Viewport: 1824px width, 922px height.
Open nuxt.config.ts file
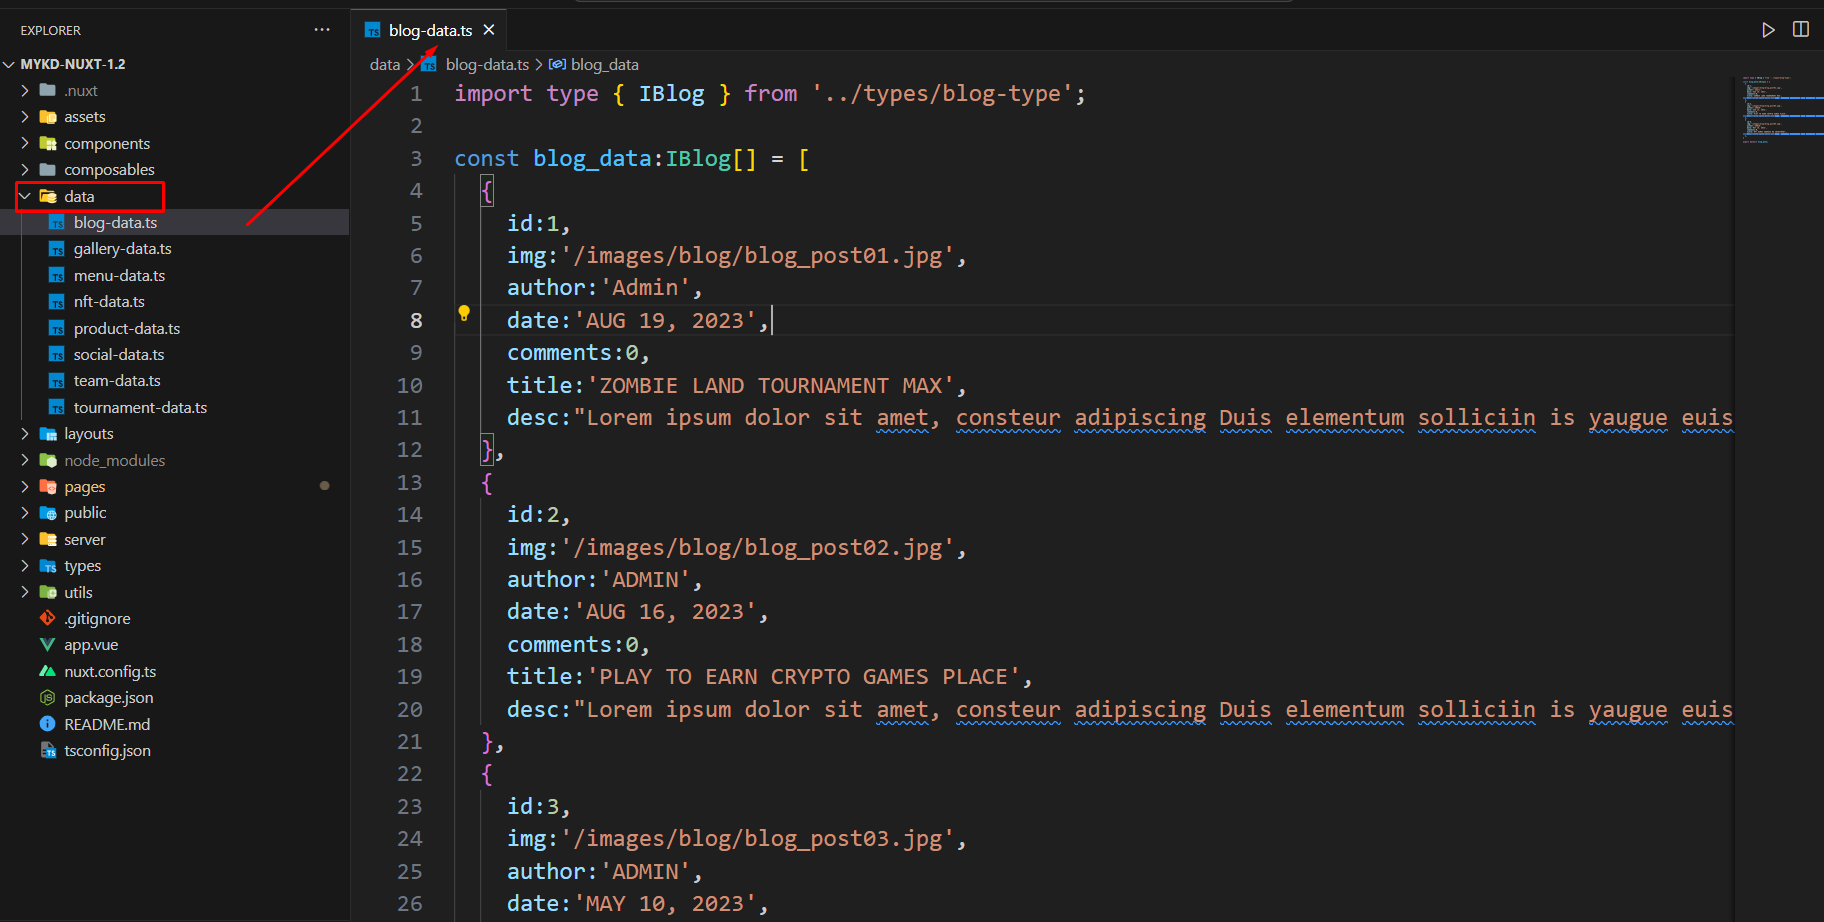pyautogui.click(x=110, y=672)
